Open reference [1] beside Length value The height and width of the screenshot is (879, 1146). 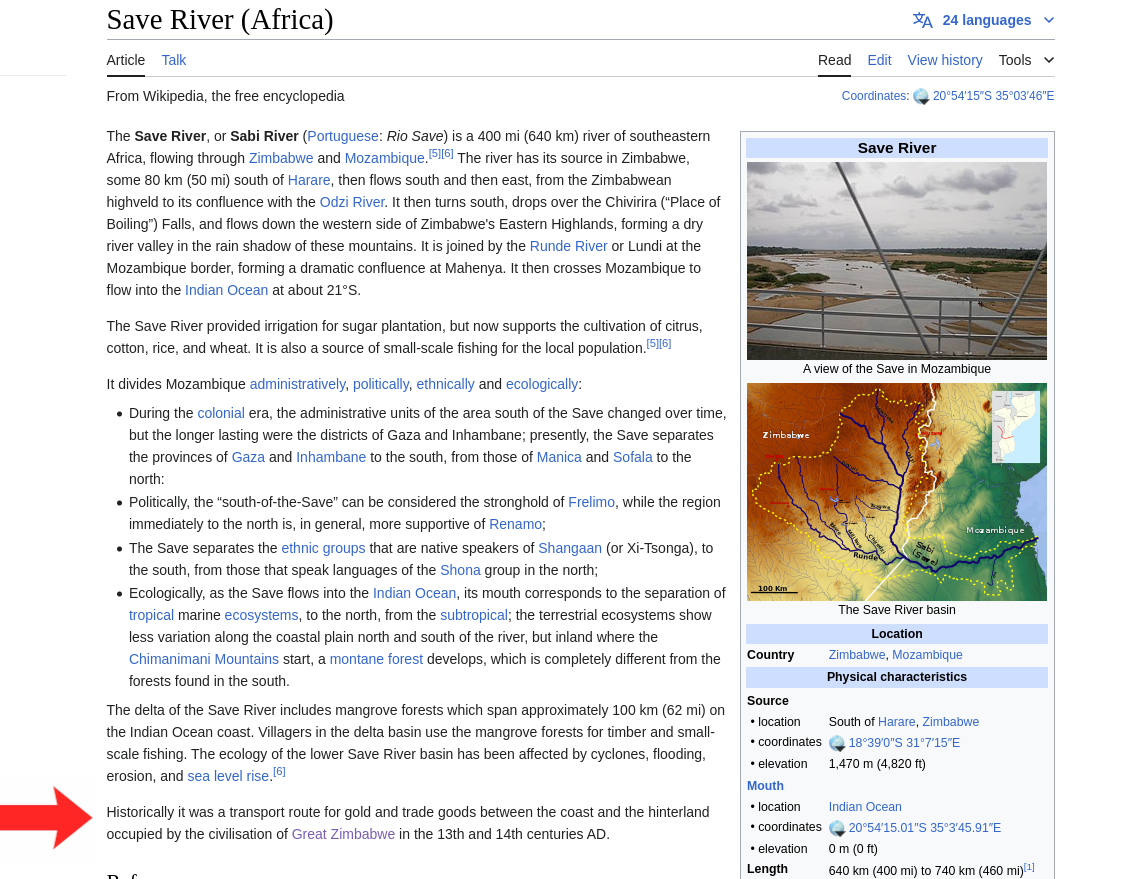(x=1029, y=867)
